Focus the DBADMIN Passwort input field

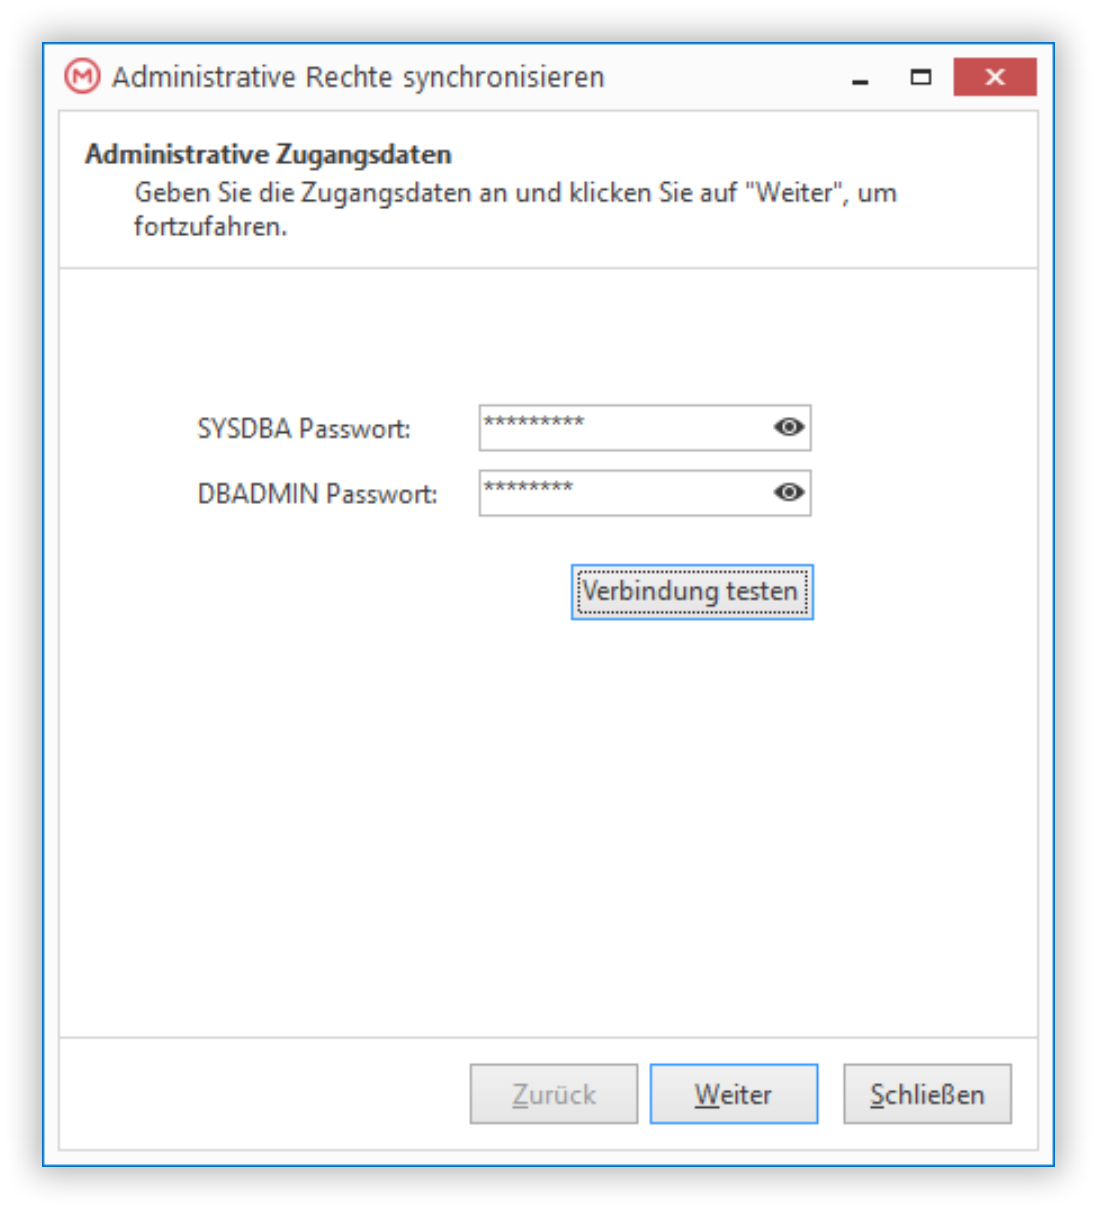625,493
